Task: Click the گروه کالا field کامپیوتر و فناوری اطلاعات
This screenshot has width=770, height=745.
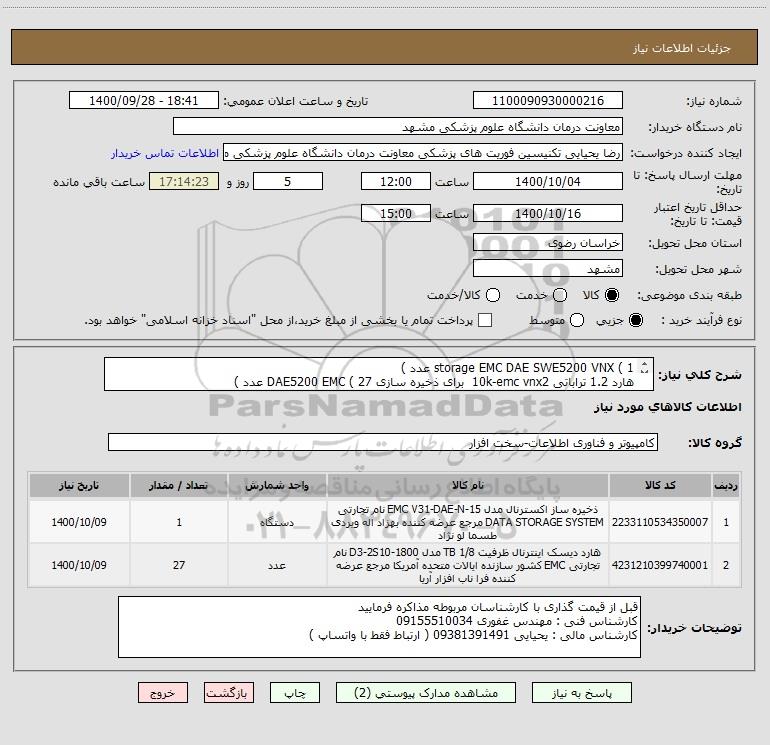Action: pos(383,442)
